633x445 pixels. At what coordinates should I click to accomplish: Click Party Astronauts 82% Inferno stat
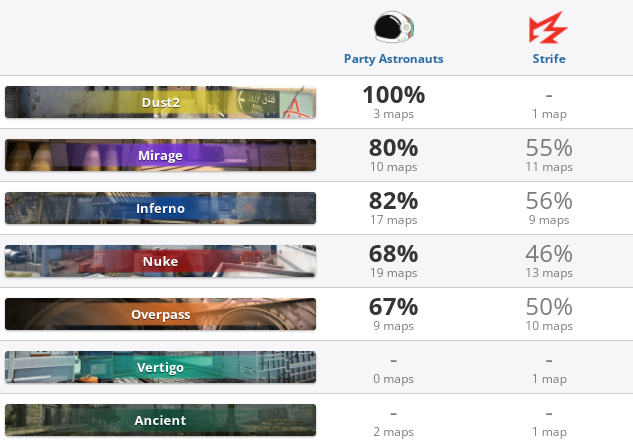[394, 201]
